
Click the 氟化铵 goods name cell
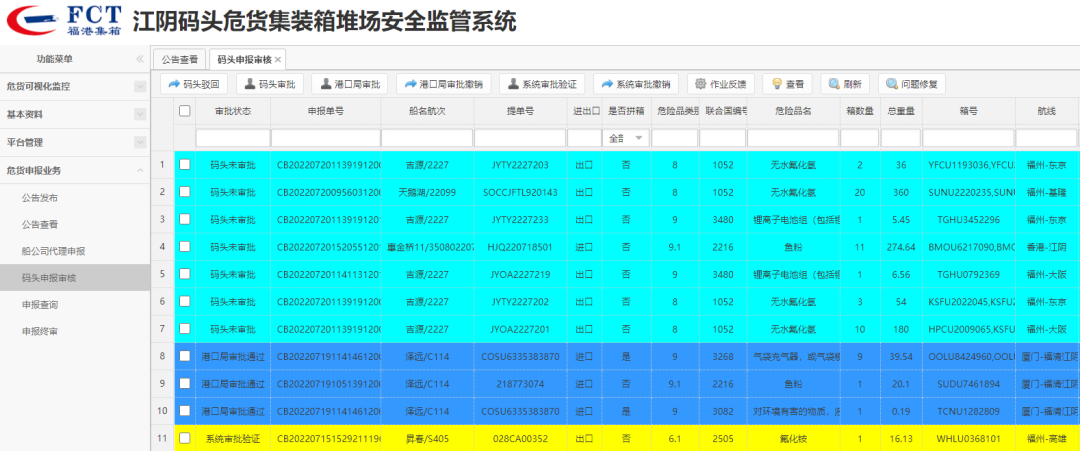793,438
